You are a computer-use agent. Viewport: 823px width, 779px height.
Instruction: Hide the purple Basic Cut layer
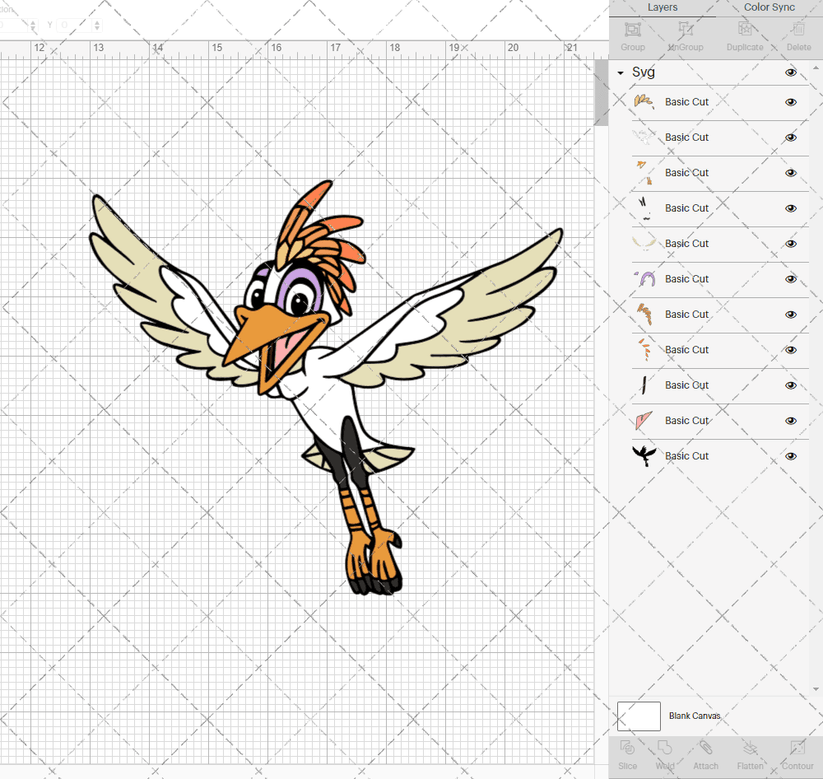pos(790,279)
